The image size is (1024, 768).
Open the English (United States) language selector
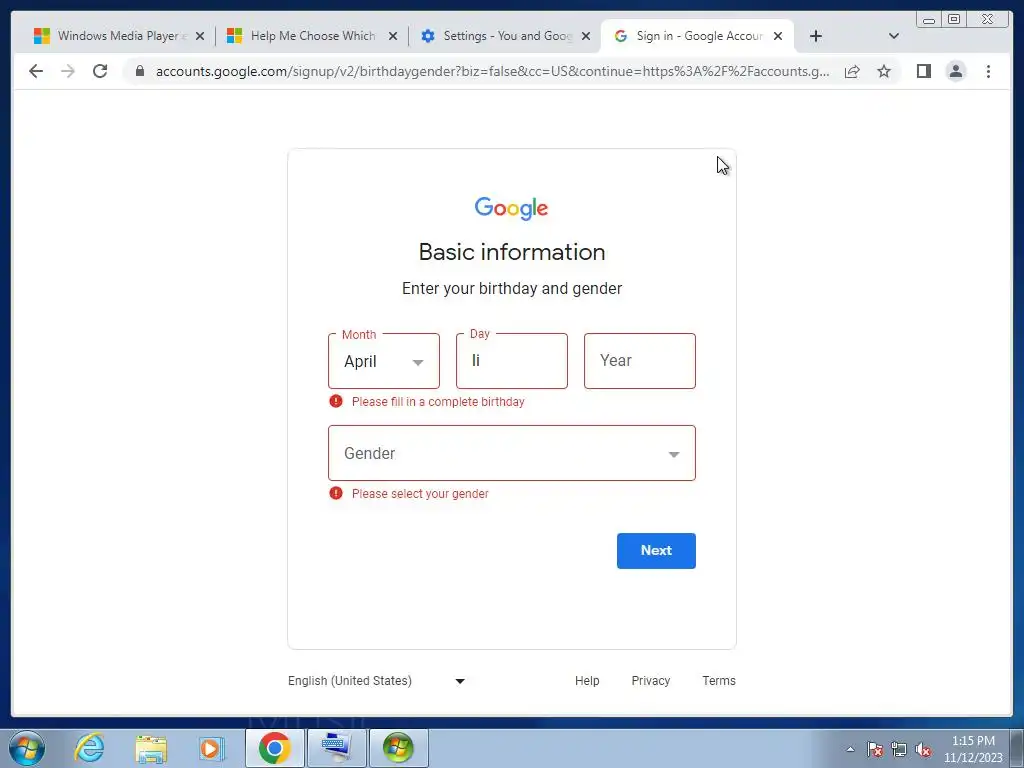point(377,680)
